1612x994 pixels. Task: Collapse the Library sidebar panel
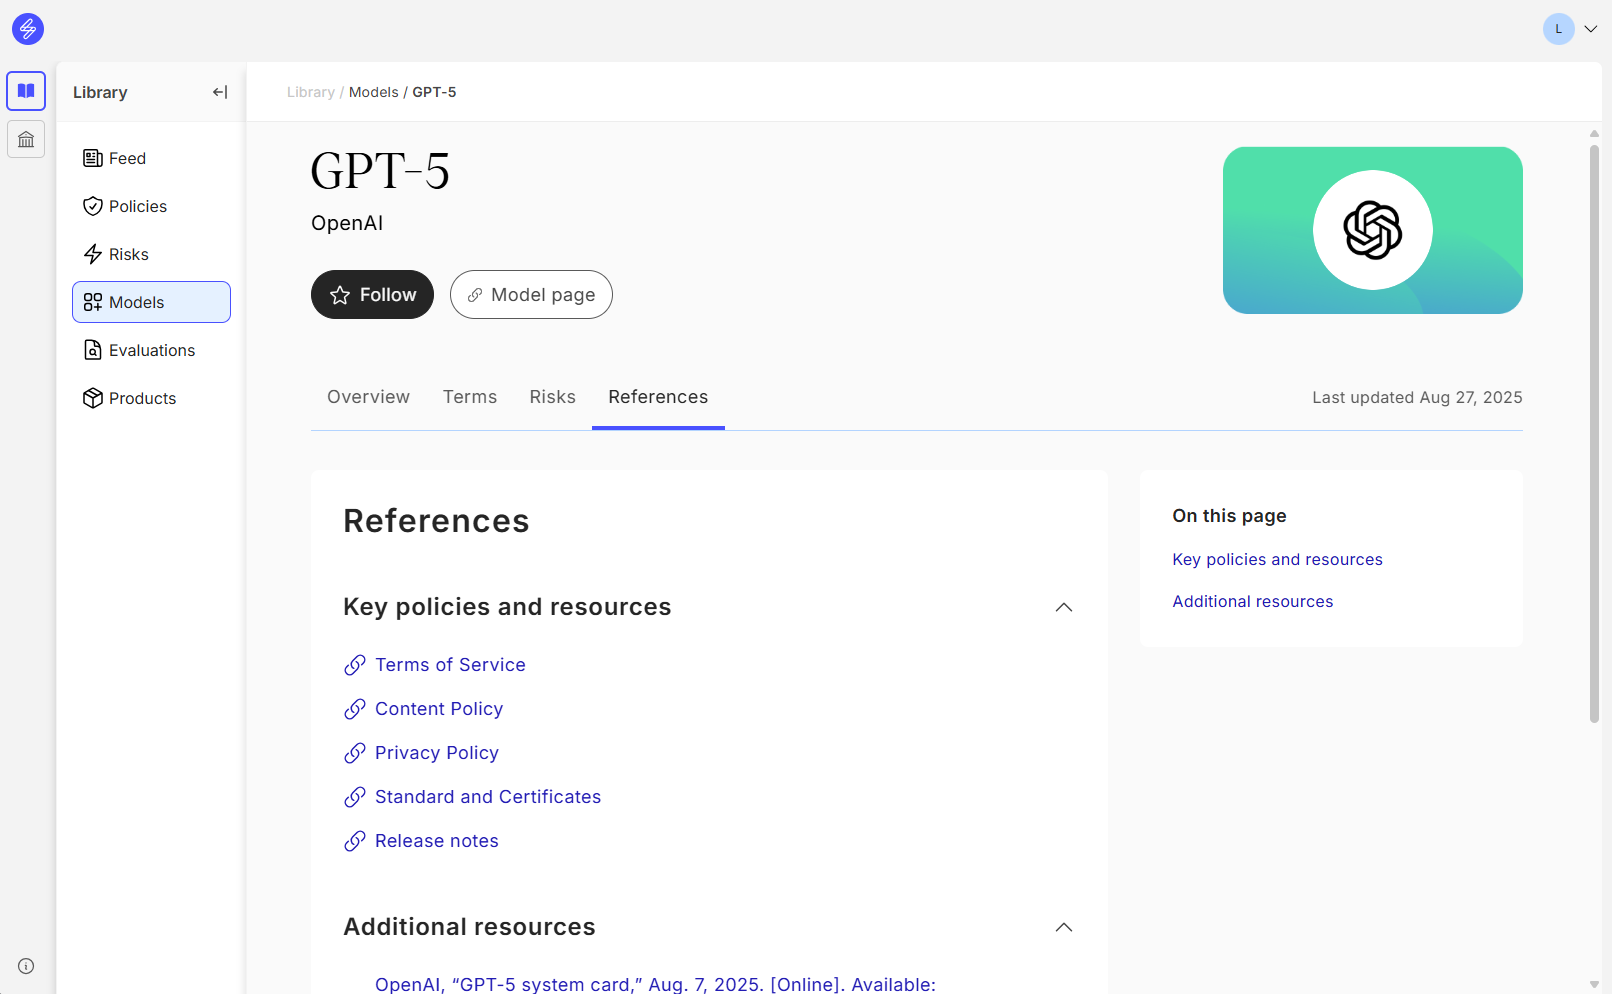[x=220, y=92]
